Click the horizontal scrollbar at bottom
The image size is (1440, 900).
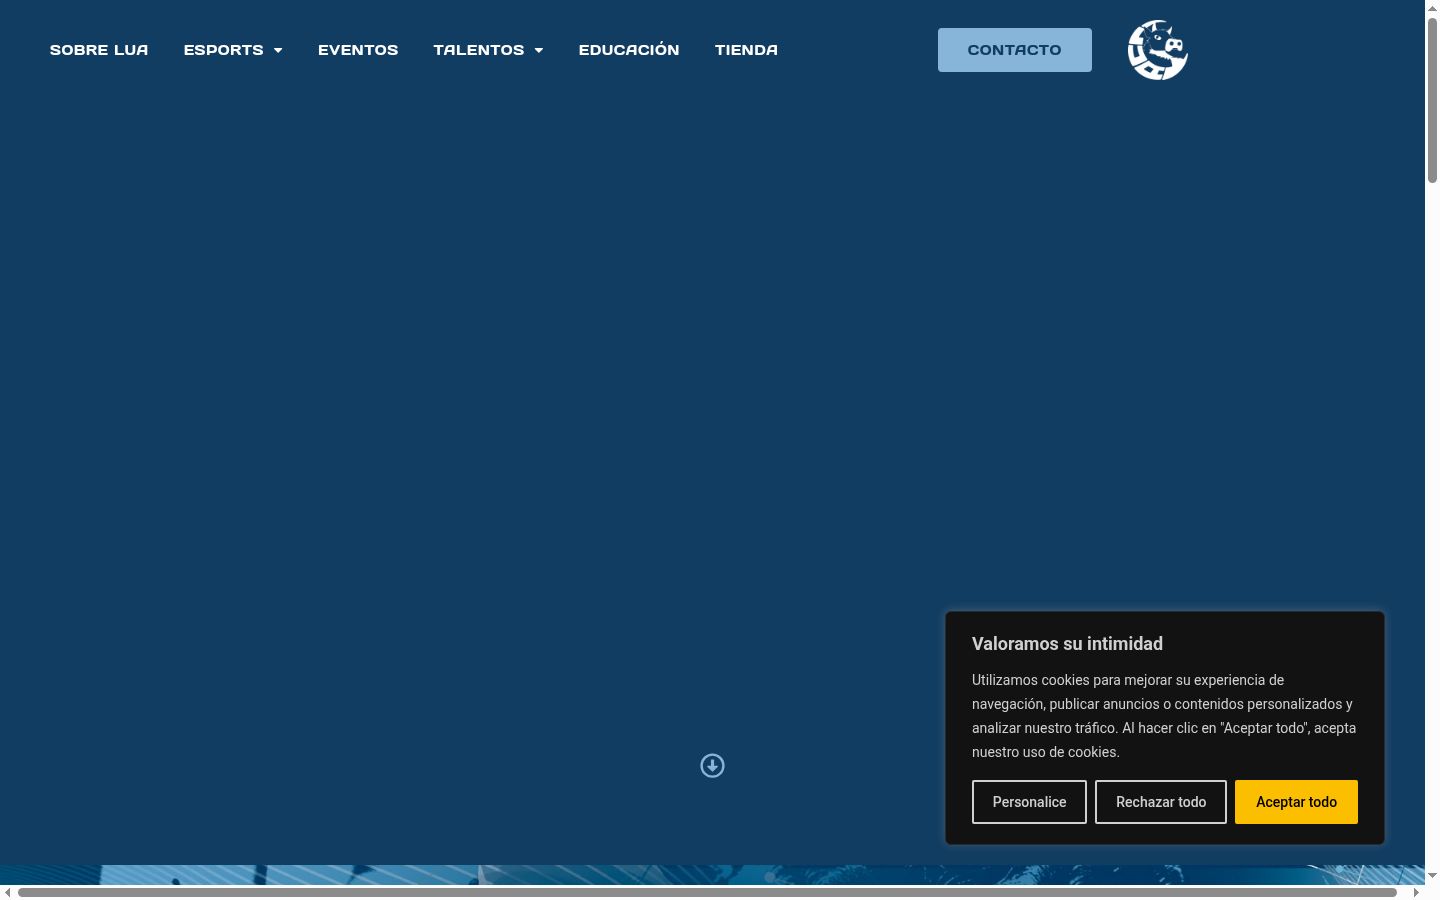pos(707,892)
